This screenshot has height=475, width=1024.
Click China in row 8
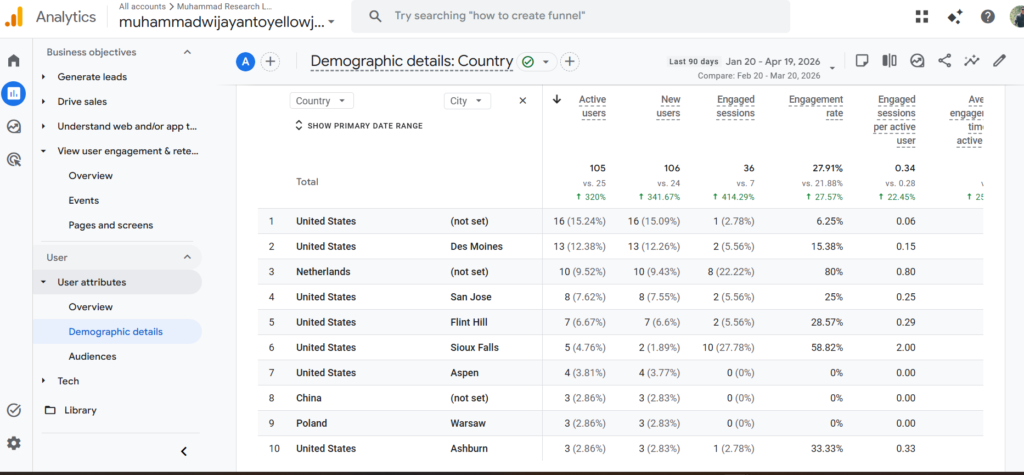click(308, 398)
